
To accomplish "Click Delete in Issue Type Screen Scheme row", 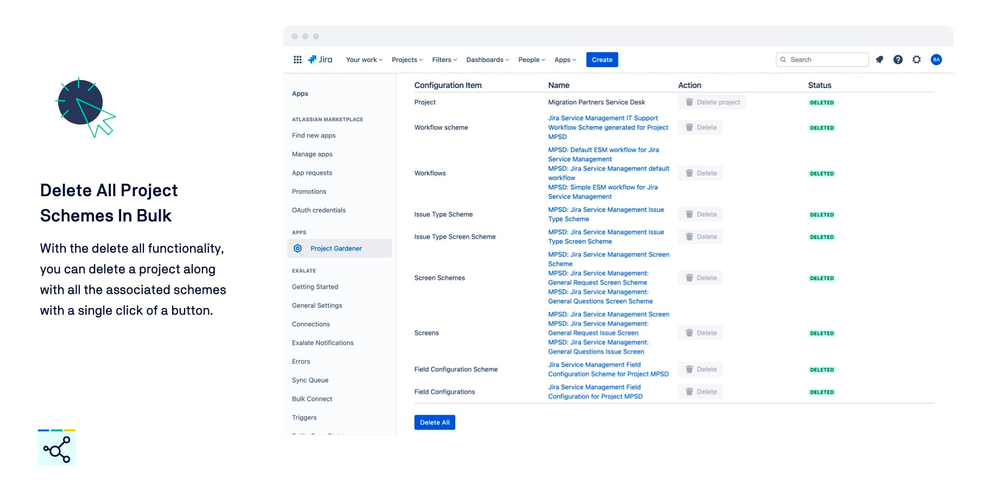I will 700,236.
